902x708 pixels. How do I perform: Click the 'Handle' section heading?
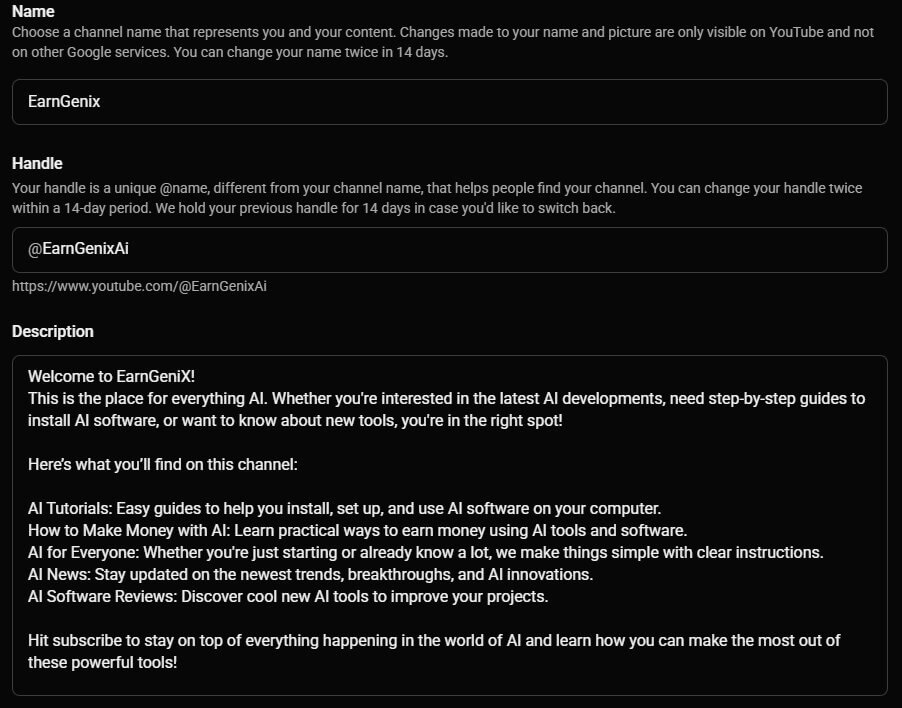tap(37, 163)
